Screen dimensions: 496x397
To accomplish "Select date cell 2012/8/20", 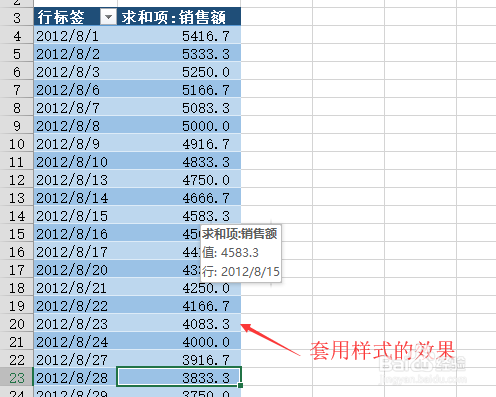I will tap(75, 270).
